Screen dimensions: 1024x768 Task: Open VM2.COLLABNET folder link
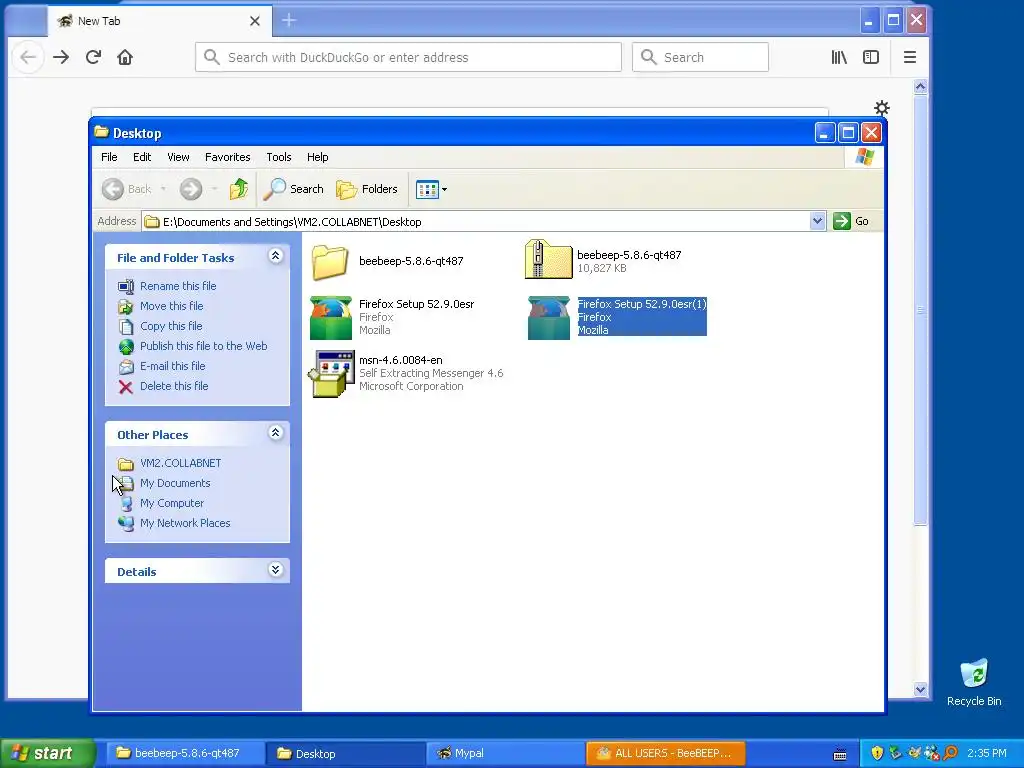(x=180, y=463)
